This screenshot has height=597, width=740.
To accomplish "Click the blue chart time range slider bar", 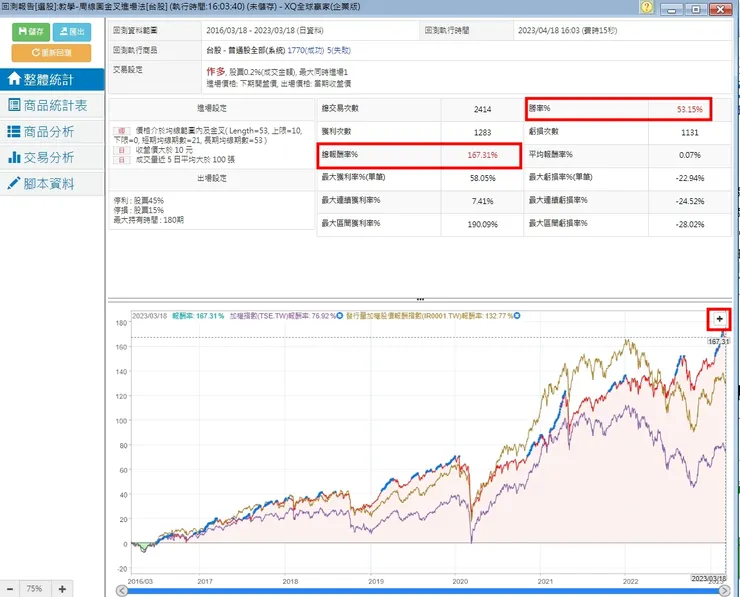I will click(422, 591).
